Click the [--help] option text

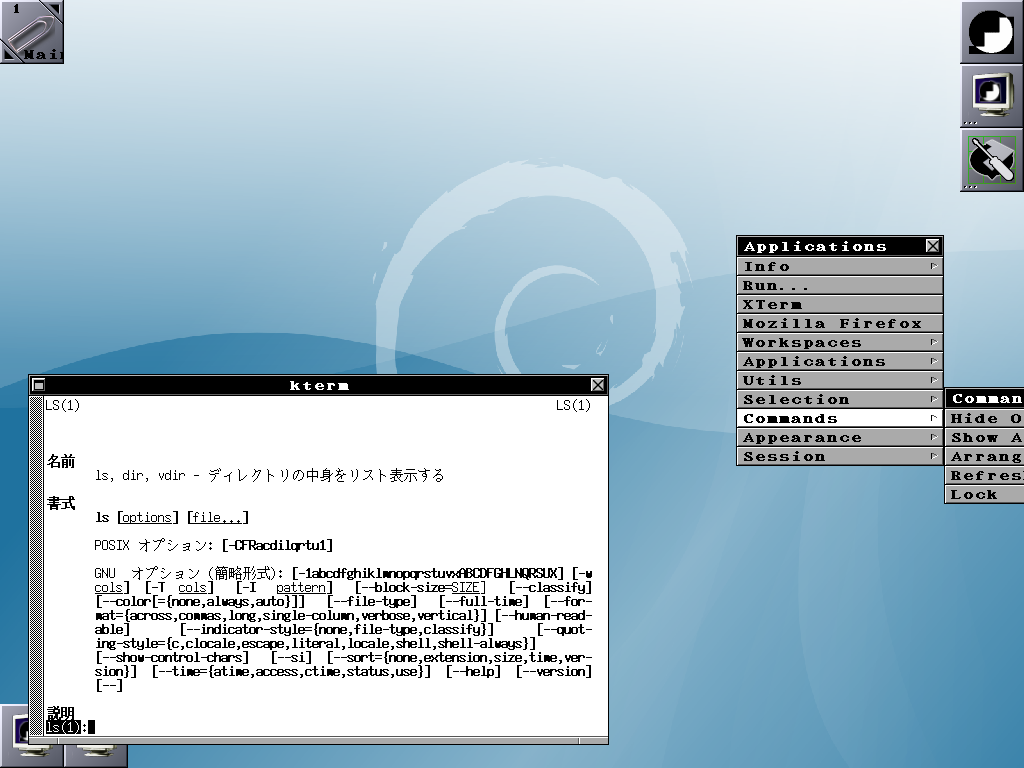(x=473, y=671)
